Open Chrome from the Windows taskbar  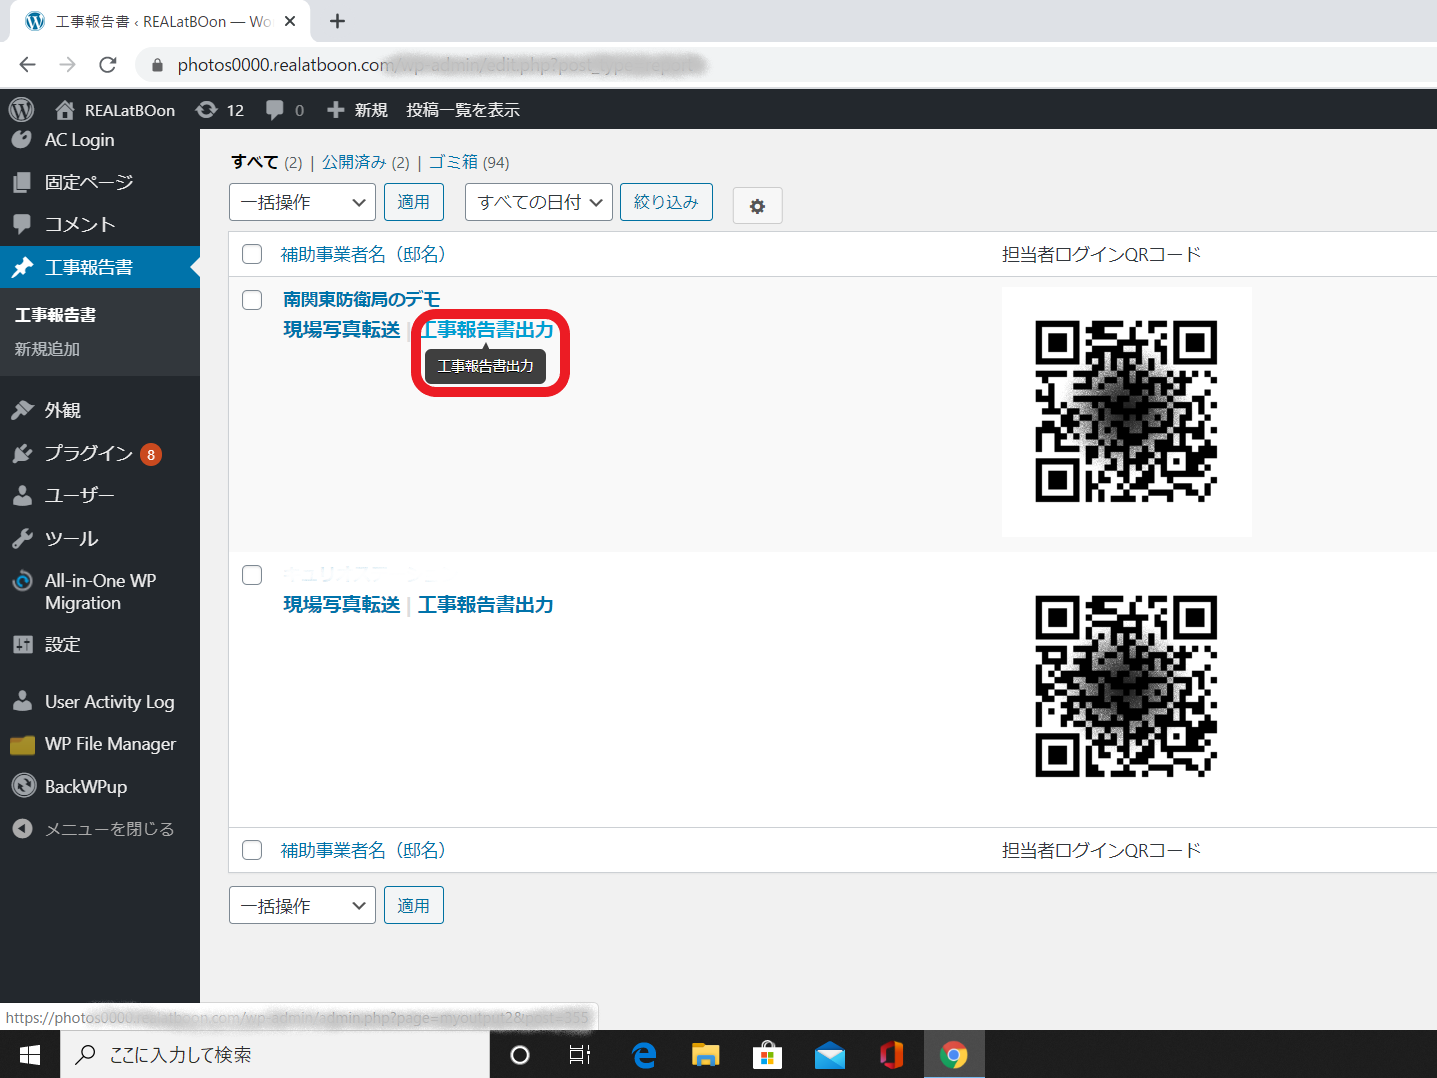click(x=953, y=1055)
